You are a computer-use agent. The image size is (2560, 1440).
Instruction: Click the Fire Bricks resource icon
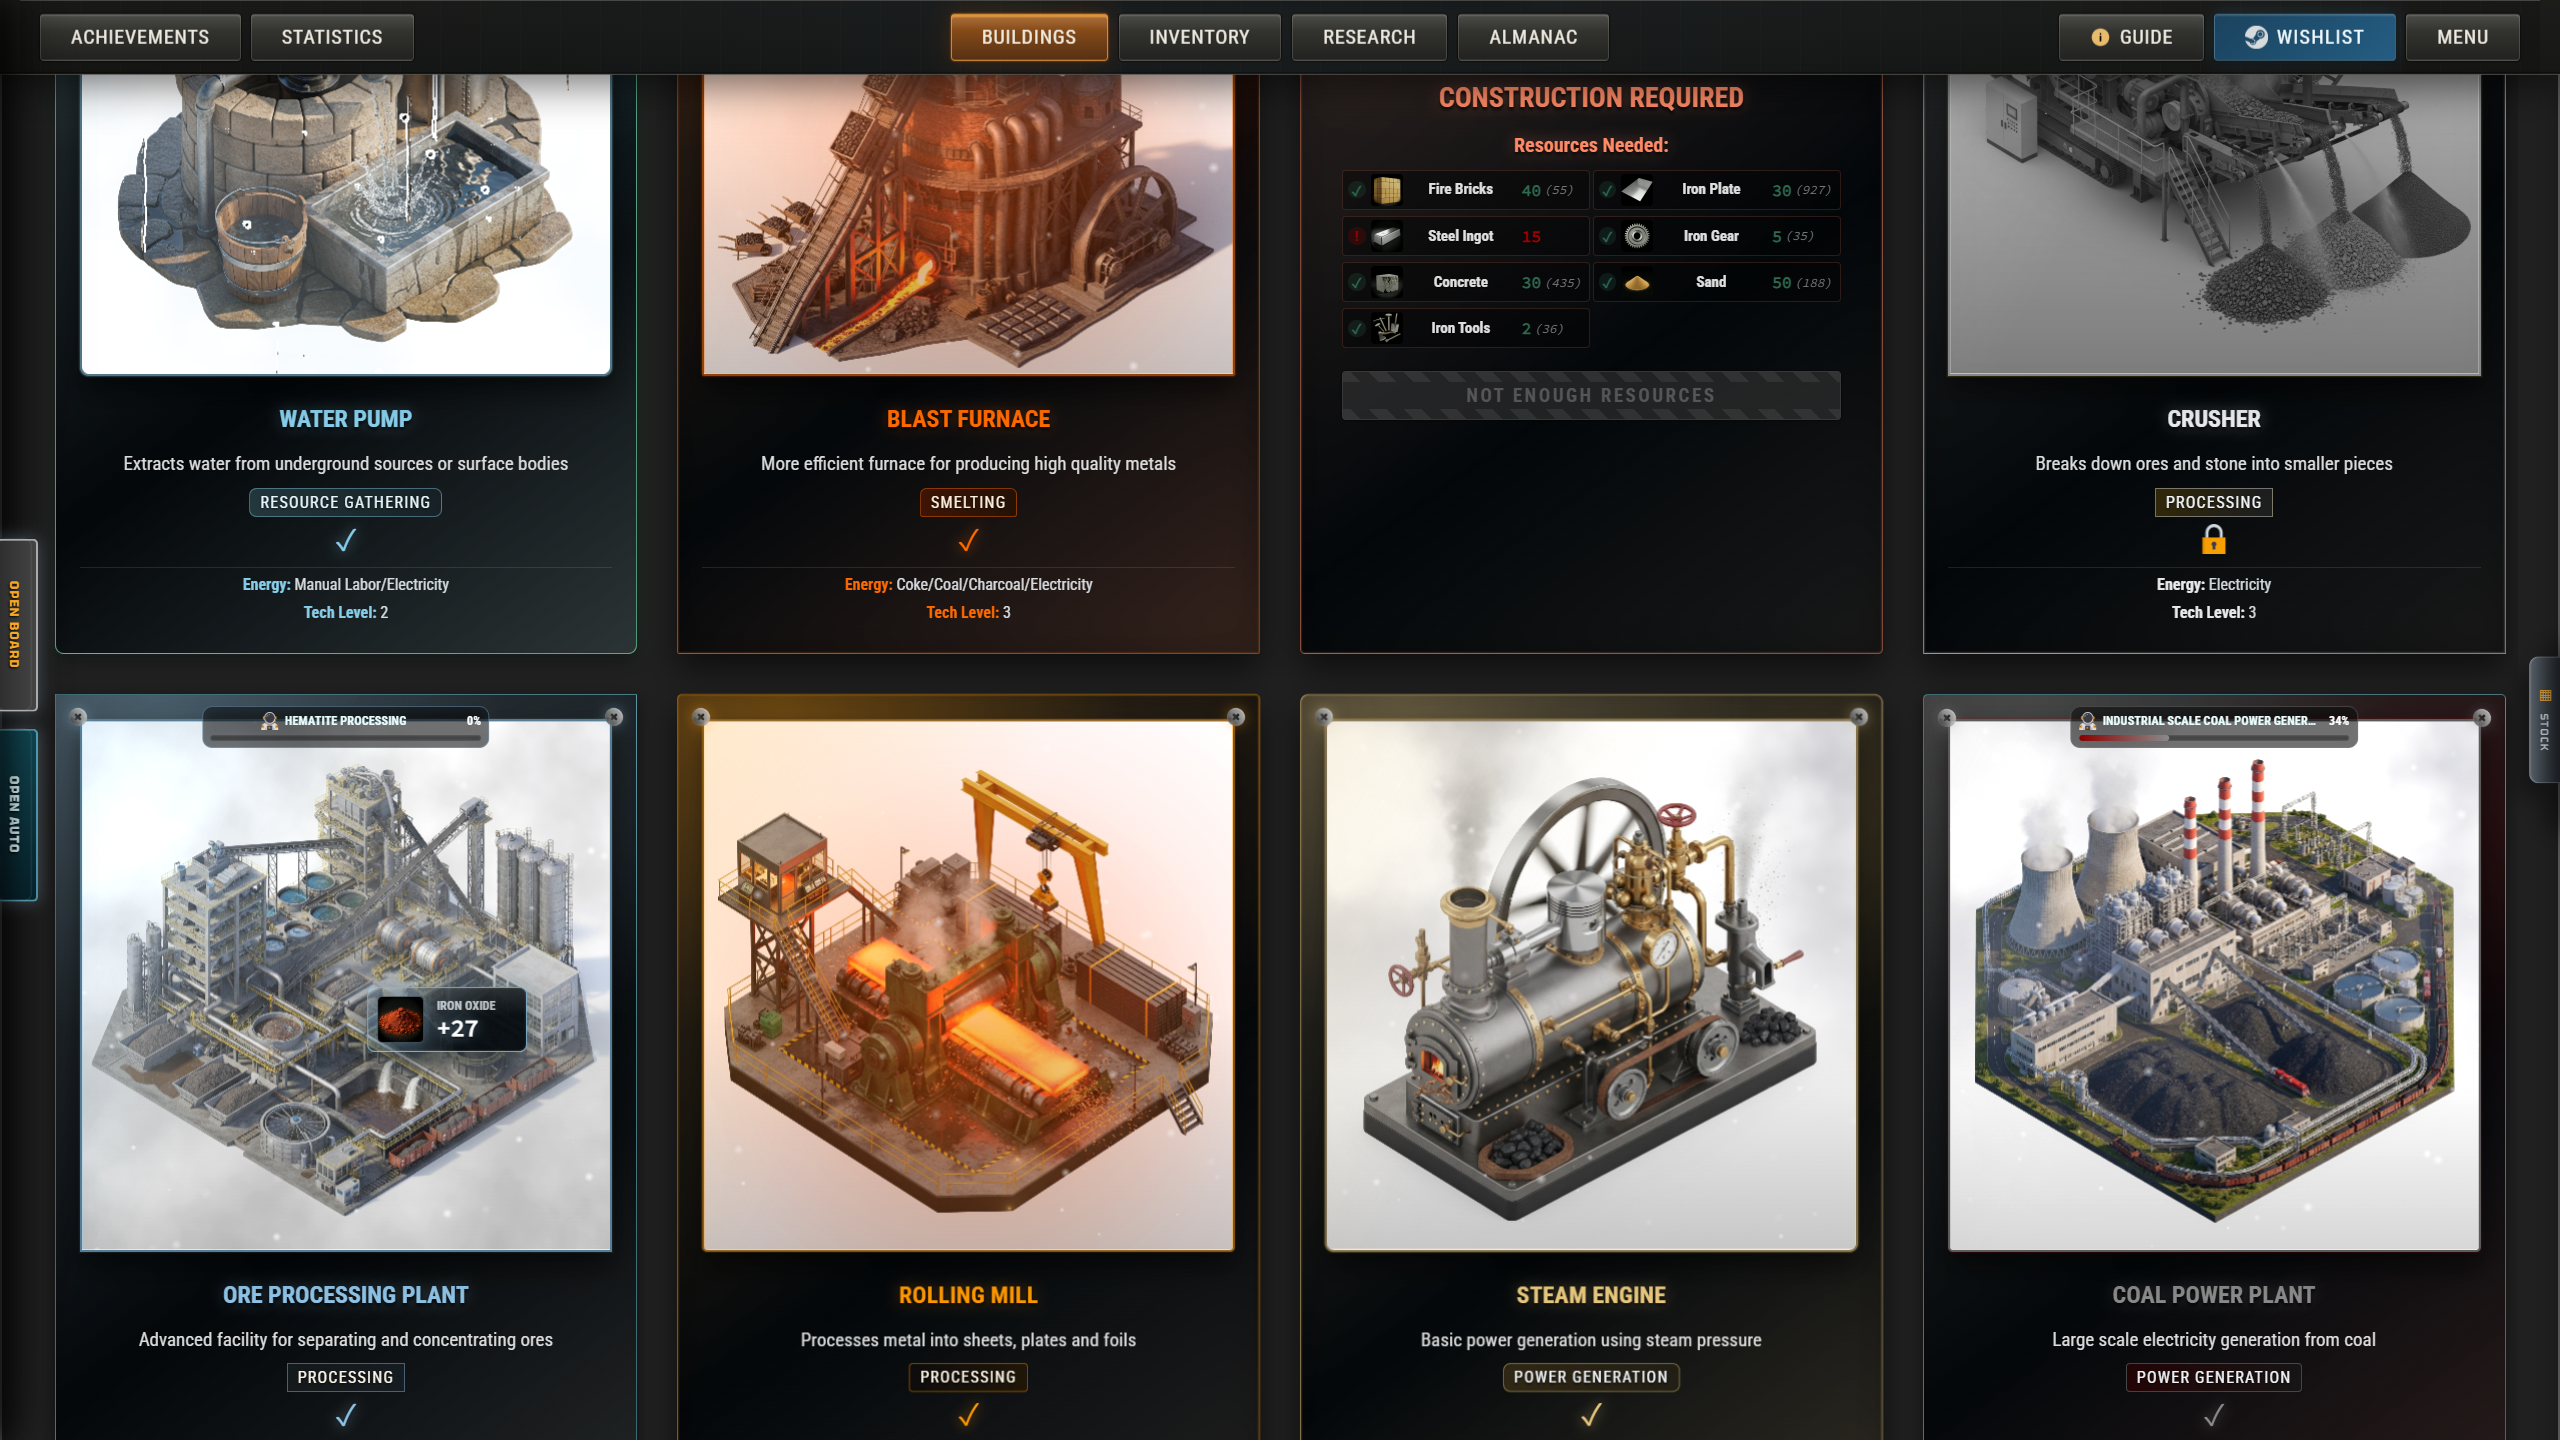pyautogui.click(x=1387, y=190)
